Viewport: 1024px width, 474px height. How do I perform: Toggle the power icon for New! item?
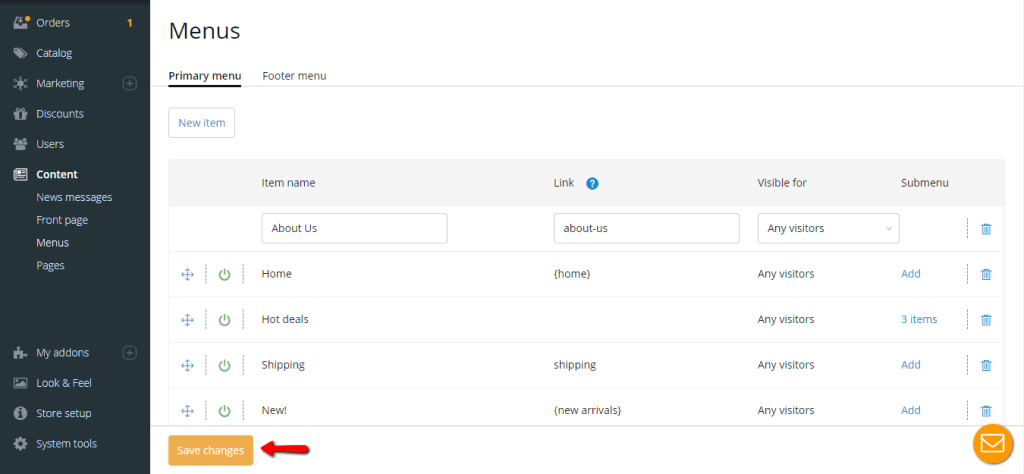pos(225,411)
